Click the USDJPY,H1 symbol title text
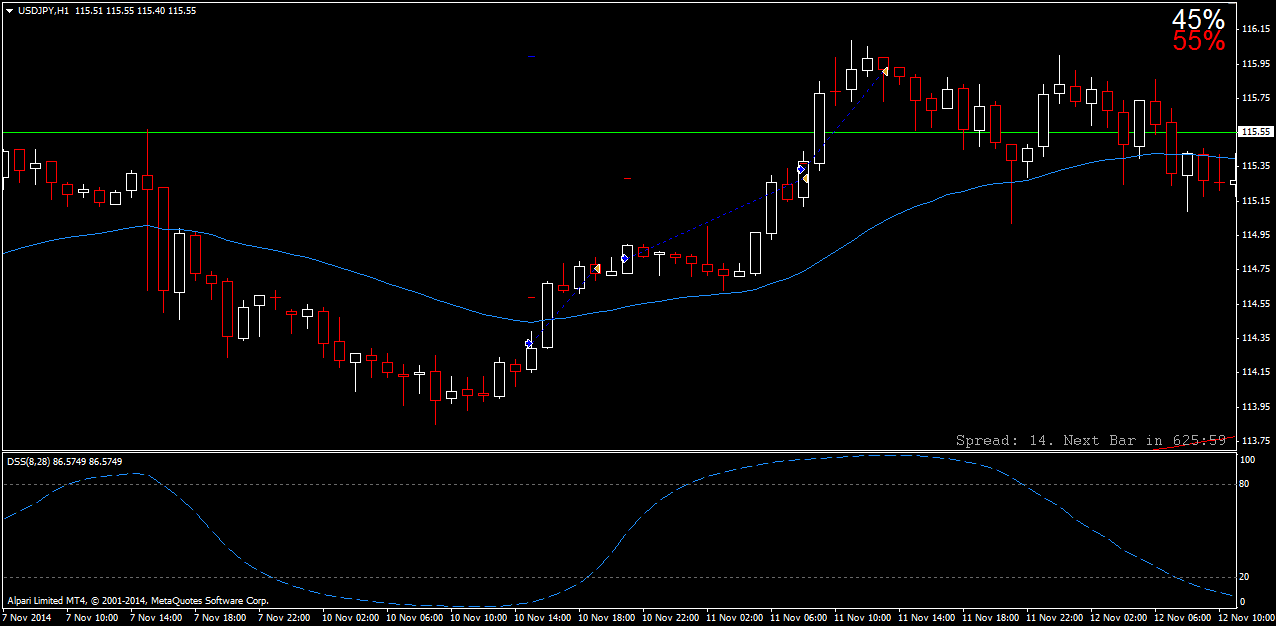The width and height of the screenshot is (1276, 626). coord(42,10)
